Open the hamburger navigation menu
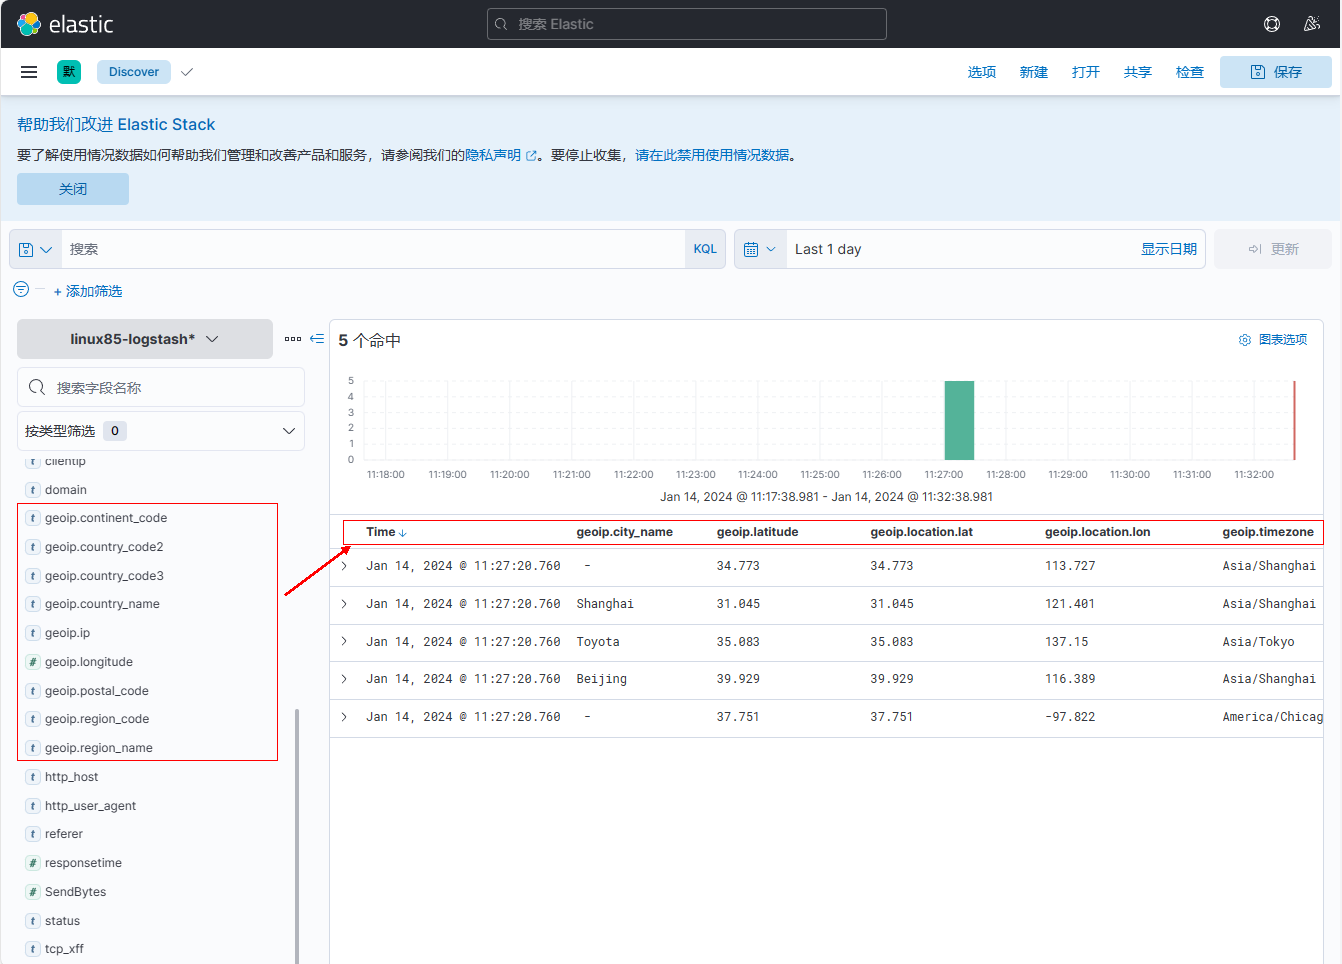Viewport: 1342px width, 964px height. [29, 72]
